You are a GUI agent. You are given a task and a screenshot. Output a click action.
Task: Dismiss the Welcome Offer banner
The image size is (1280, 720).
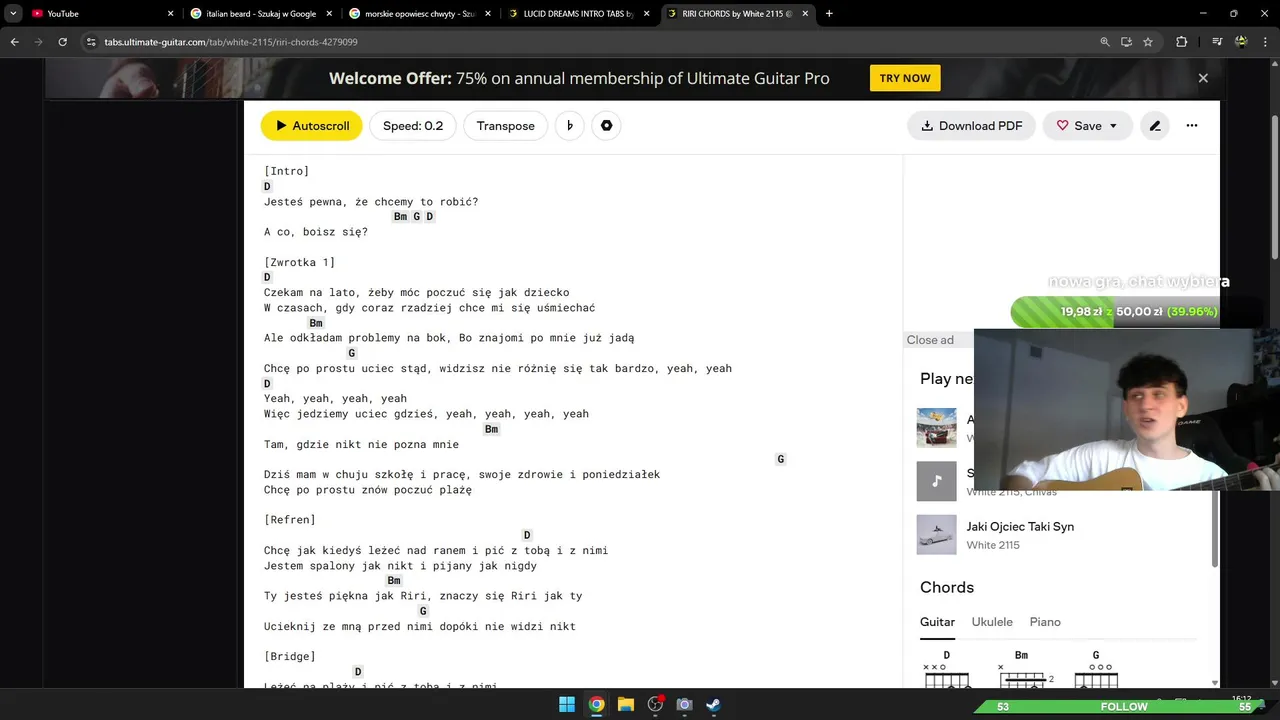[1203, 78]
